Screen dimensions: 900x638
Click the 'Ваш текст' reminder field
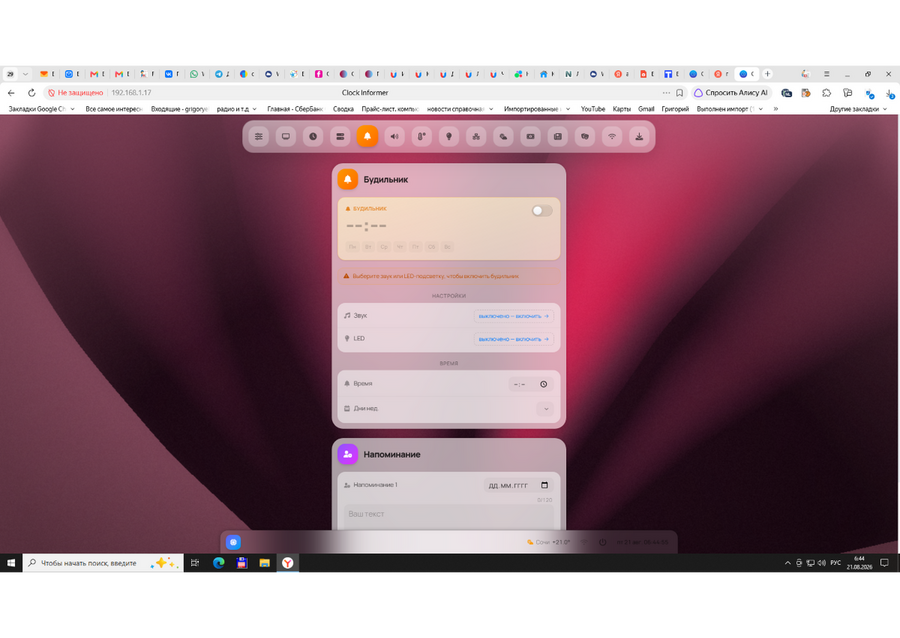click(449, 515)
